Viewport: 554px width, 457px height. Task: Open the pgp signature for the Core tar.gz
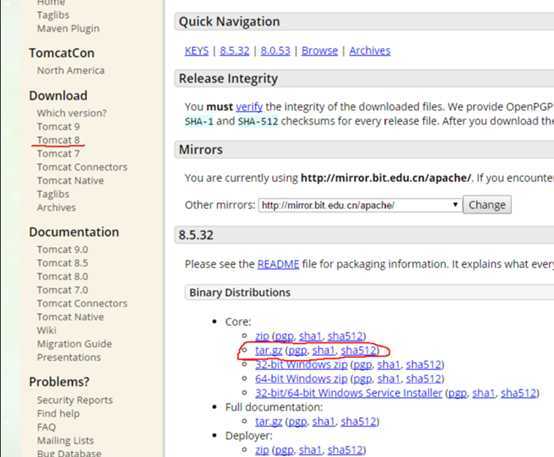click(297, 350)
